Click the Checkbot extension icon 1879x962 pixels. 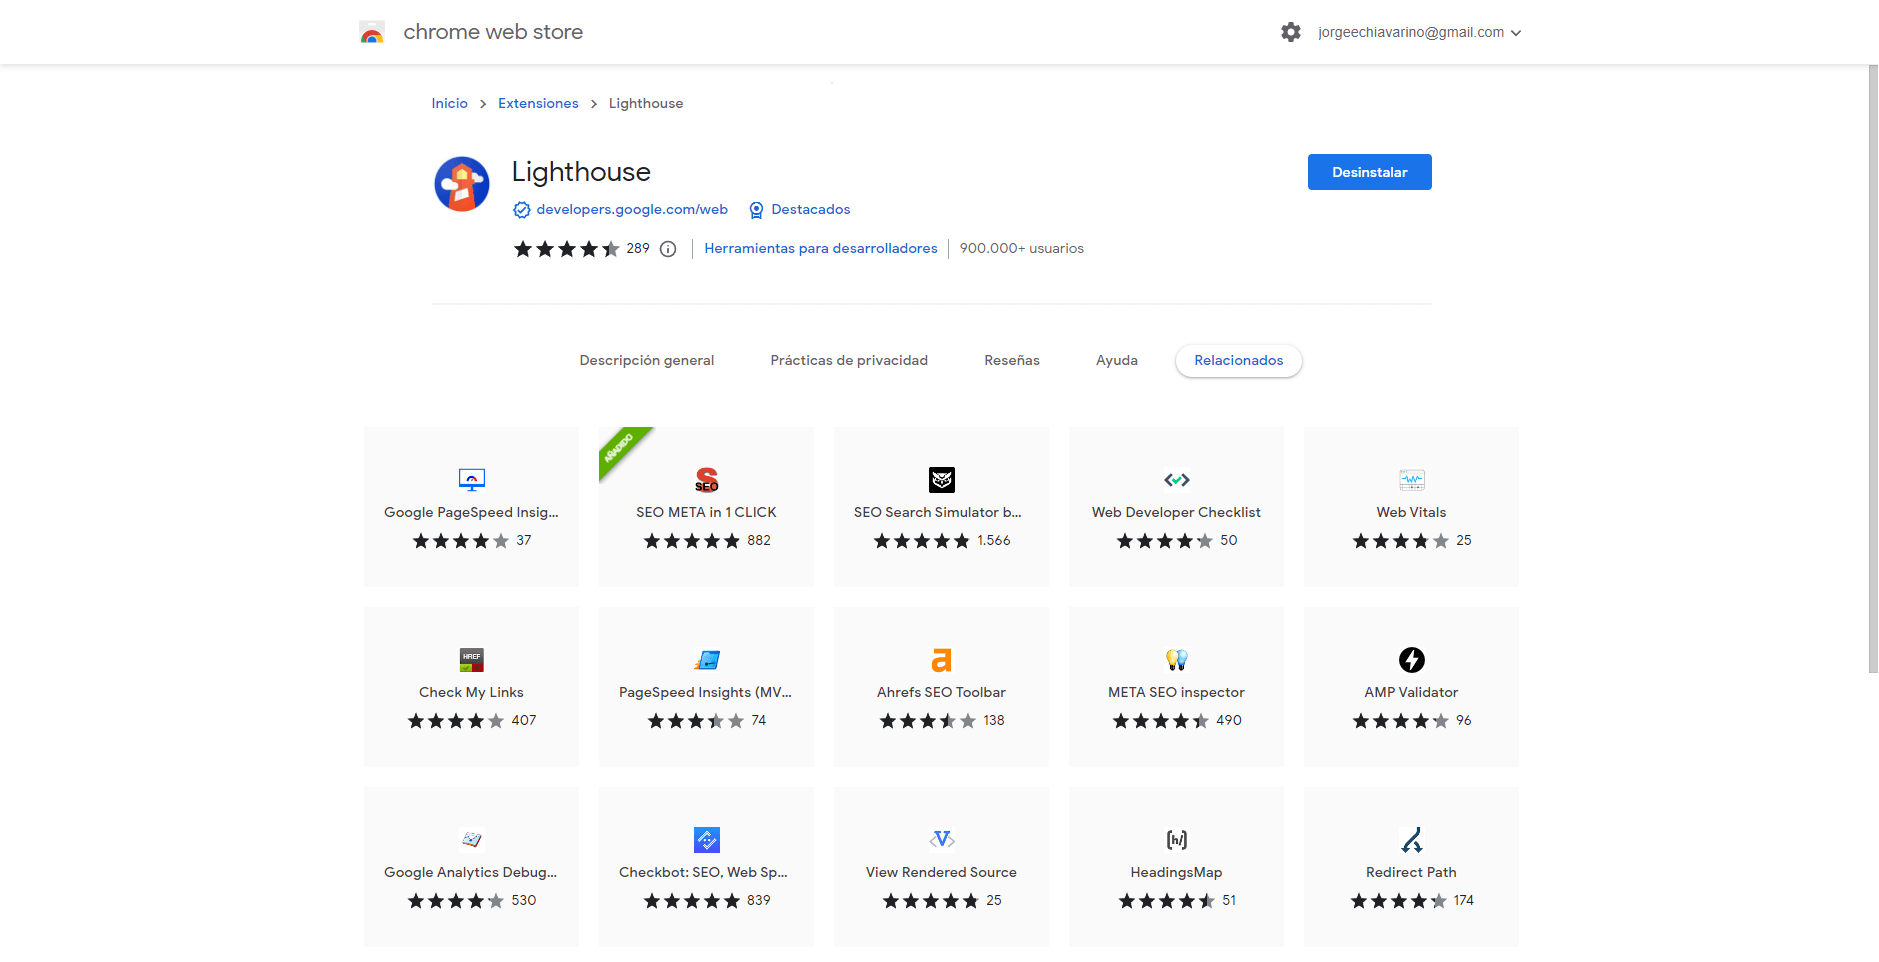[707, 840]
